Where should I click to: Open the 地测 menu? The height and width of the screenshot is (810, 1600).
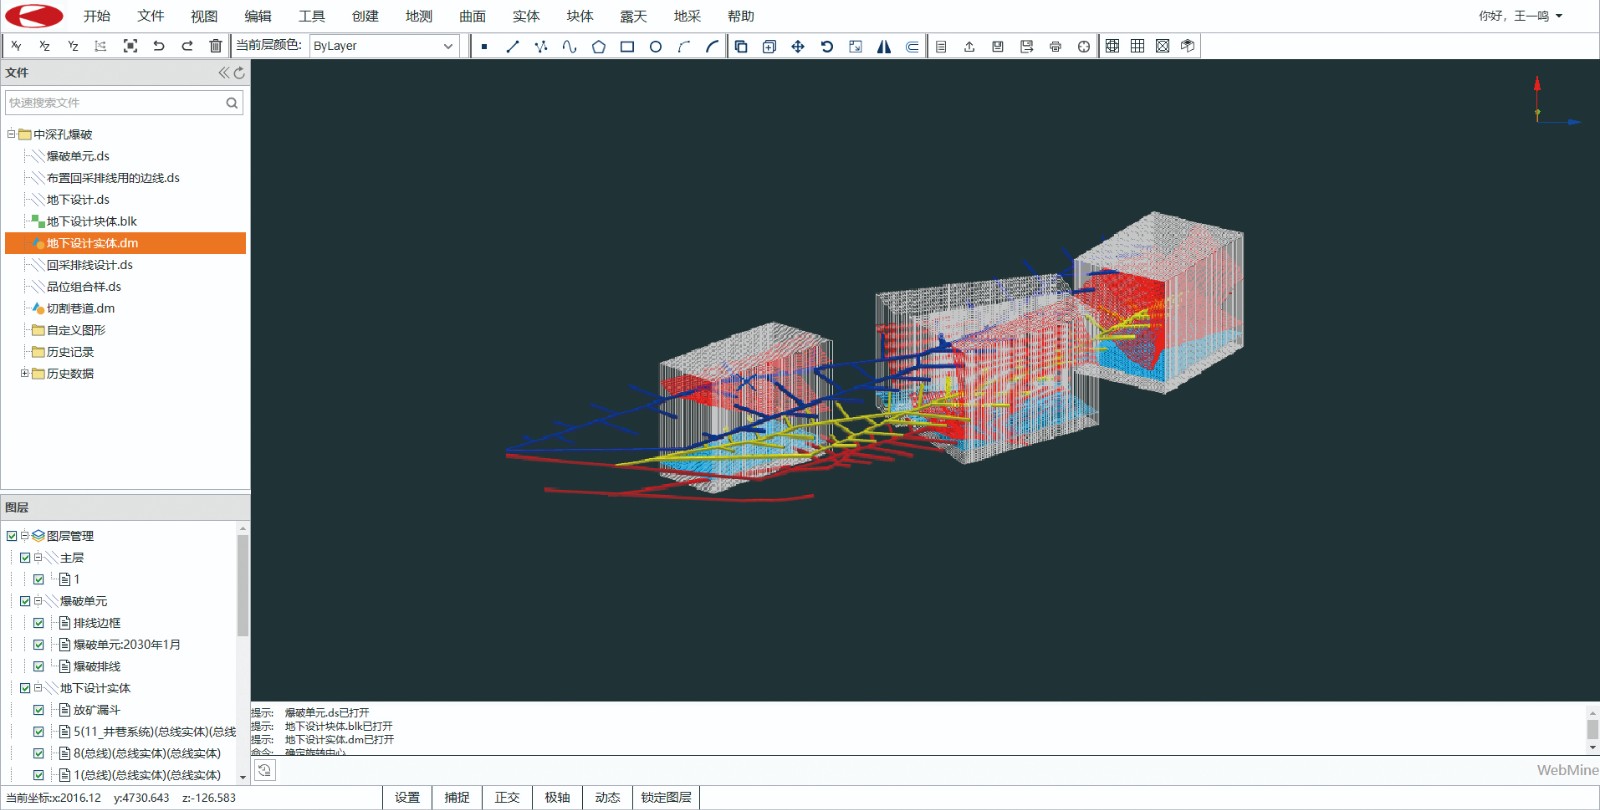(x=419, y=16)
